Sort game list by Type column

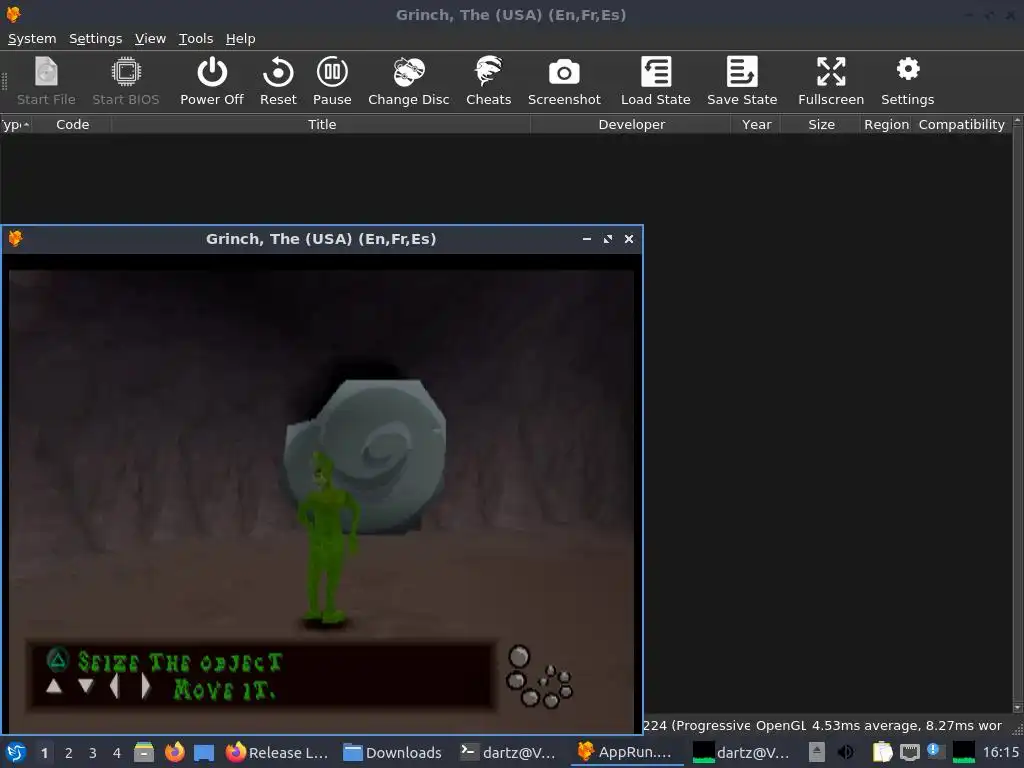(16, 124)
